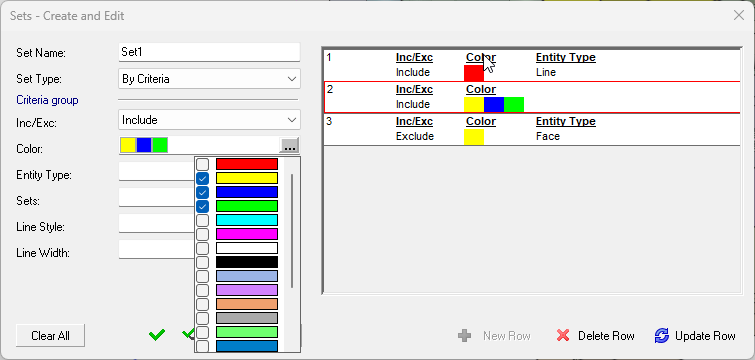Open the color picker ellipsis button
755x360 pixels.
click(x=289, y=146)
